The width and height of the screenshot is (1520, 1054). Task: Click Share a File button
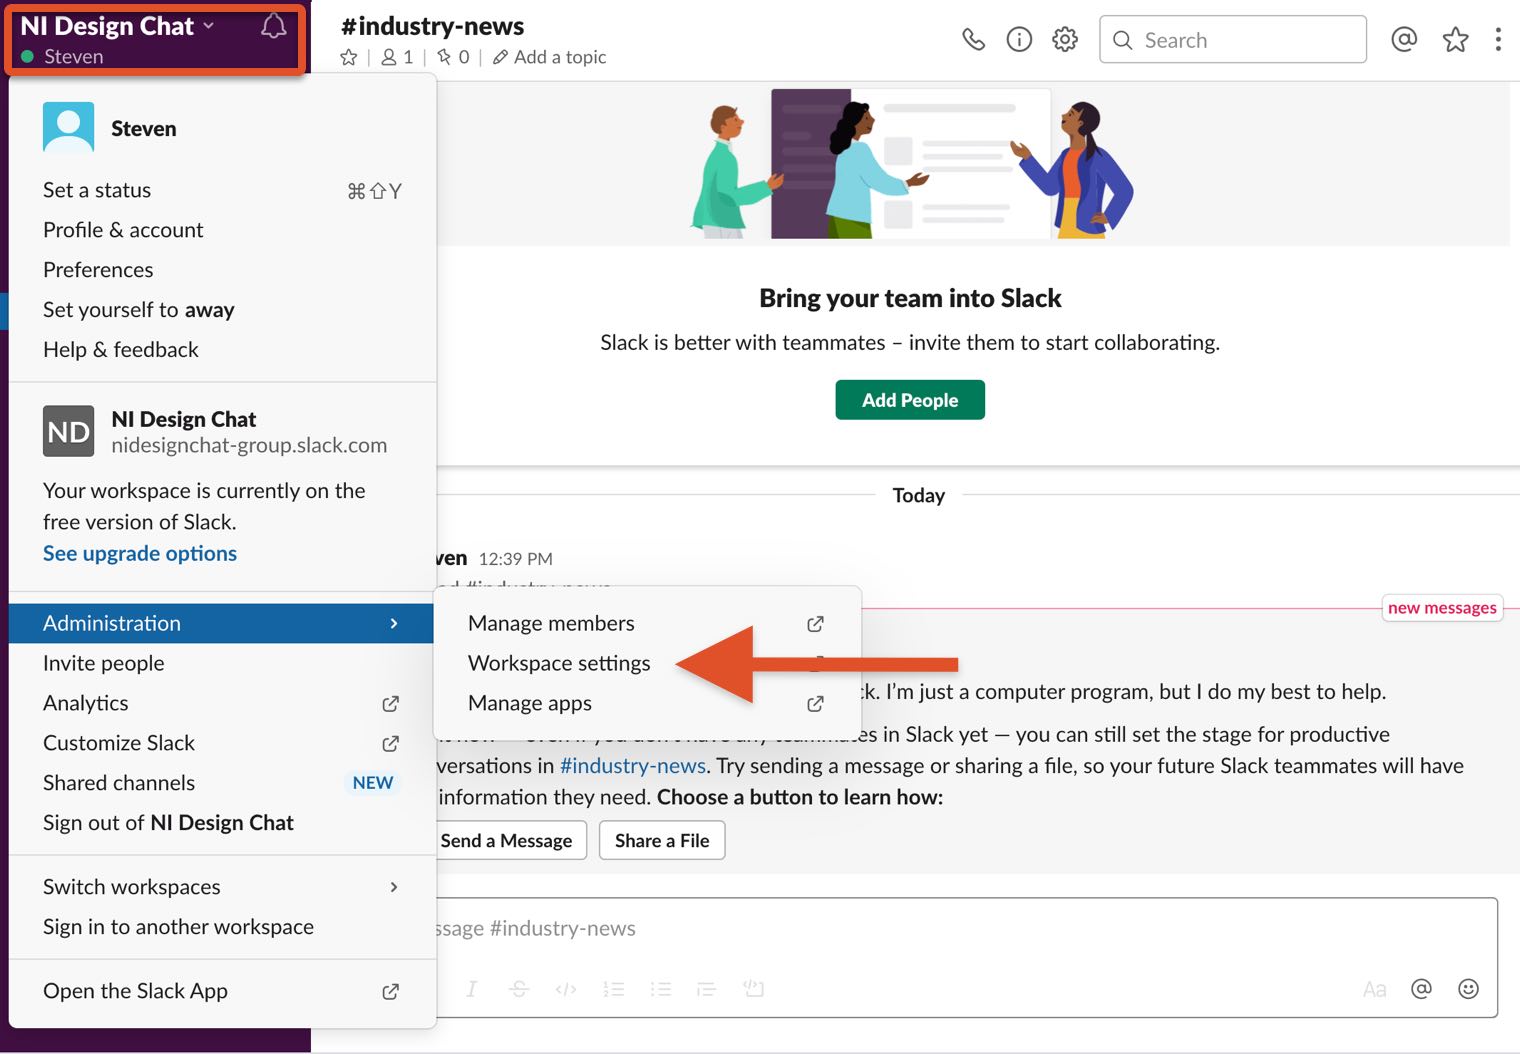click(662, 841)
